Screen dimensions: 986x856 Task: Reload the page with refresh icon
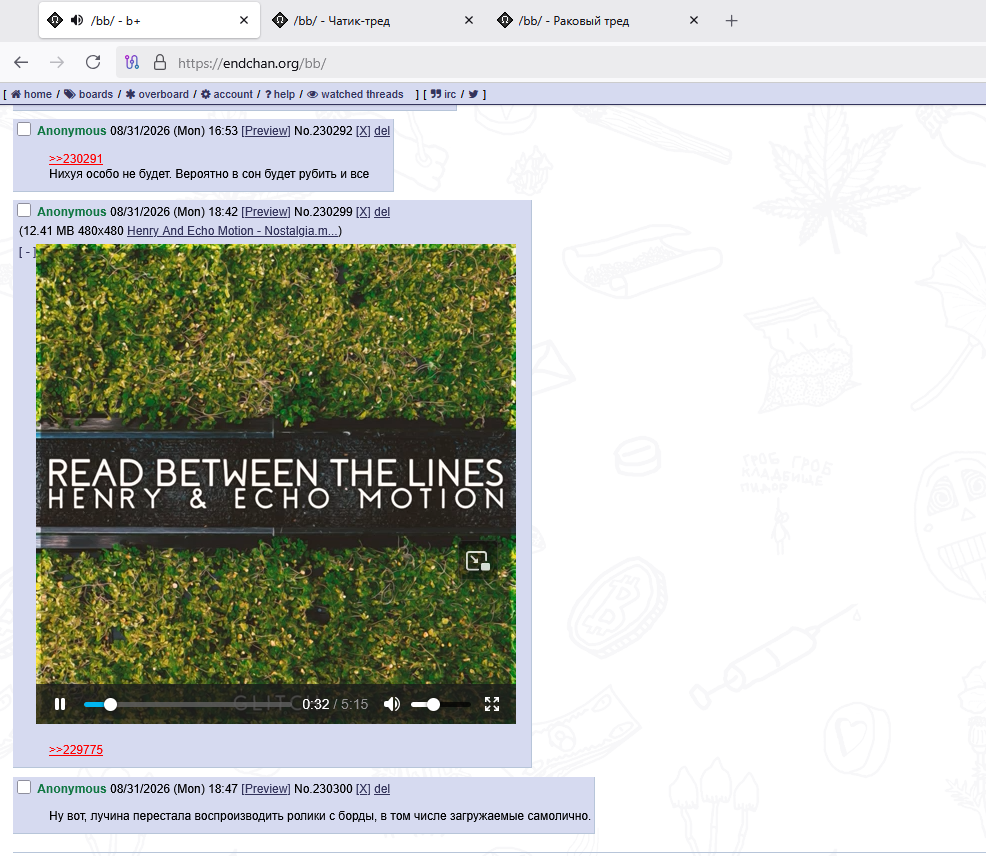[x=93, y=62]
